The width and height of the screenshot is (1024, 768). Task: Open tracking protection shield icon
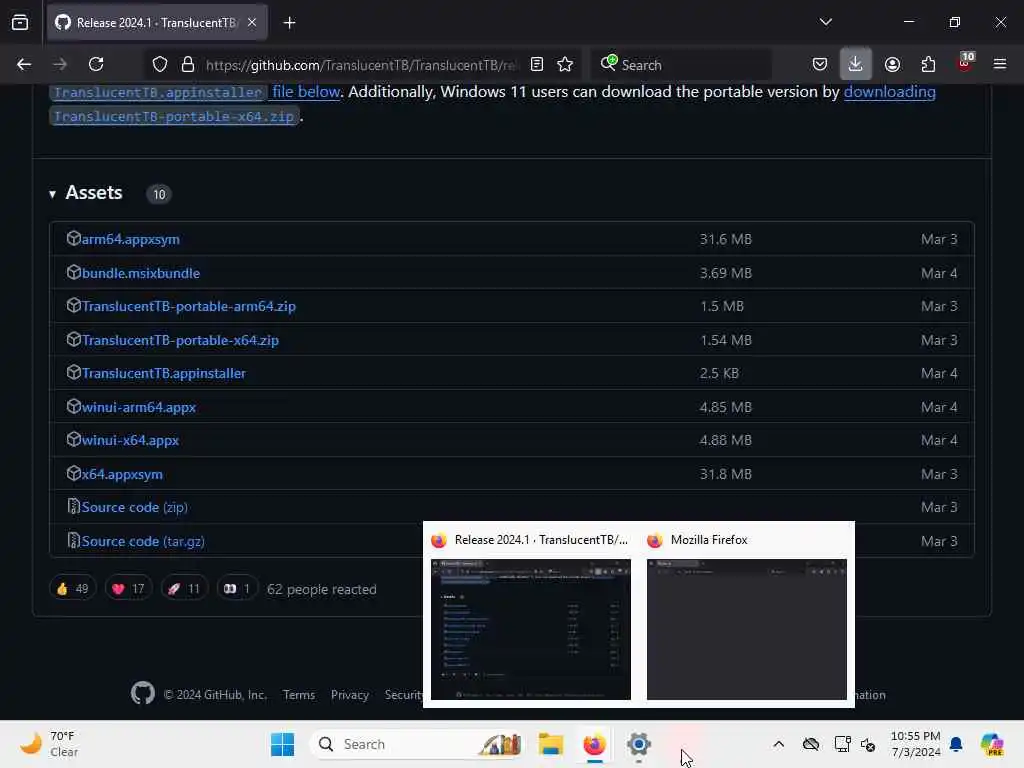[160, 64]
